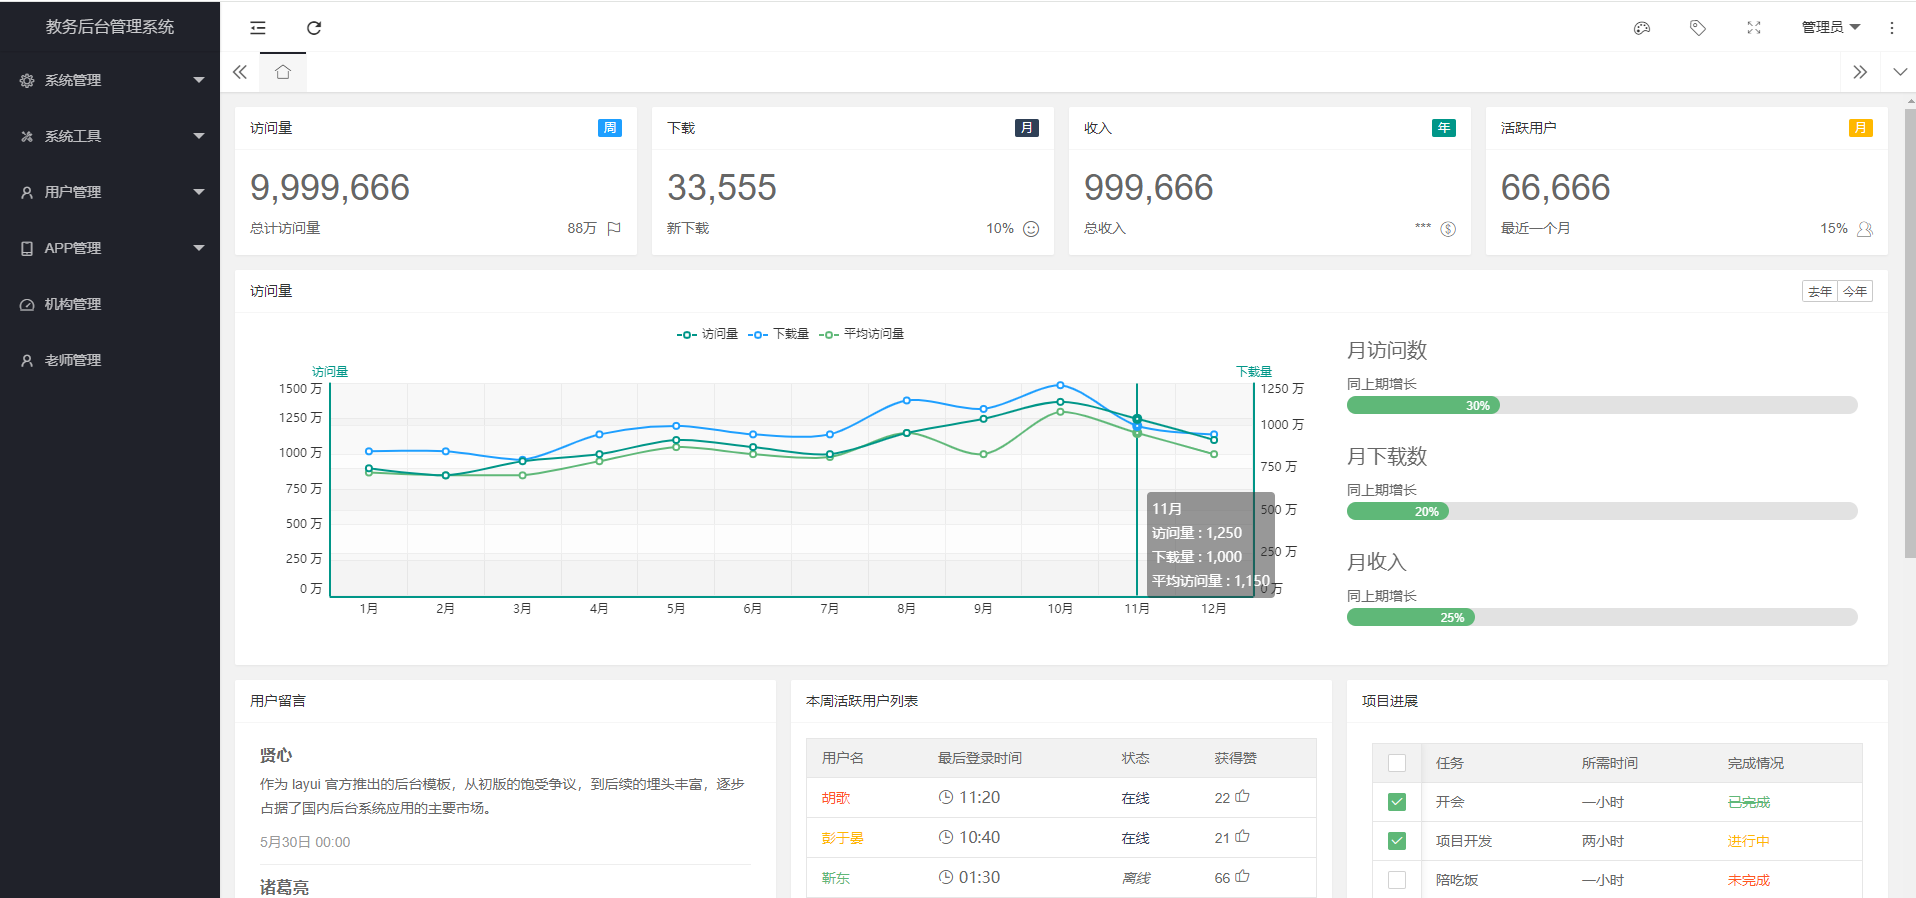Click the 9,999,666 total visits figure

click(x=330, y=187)
